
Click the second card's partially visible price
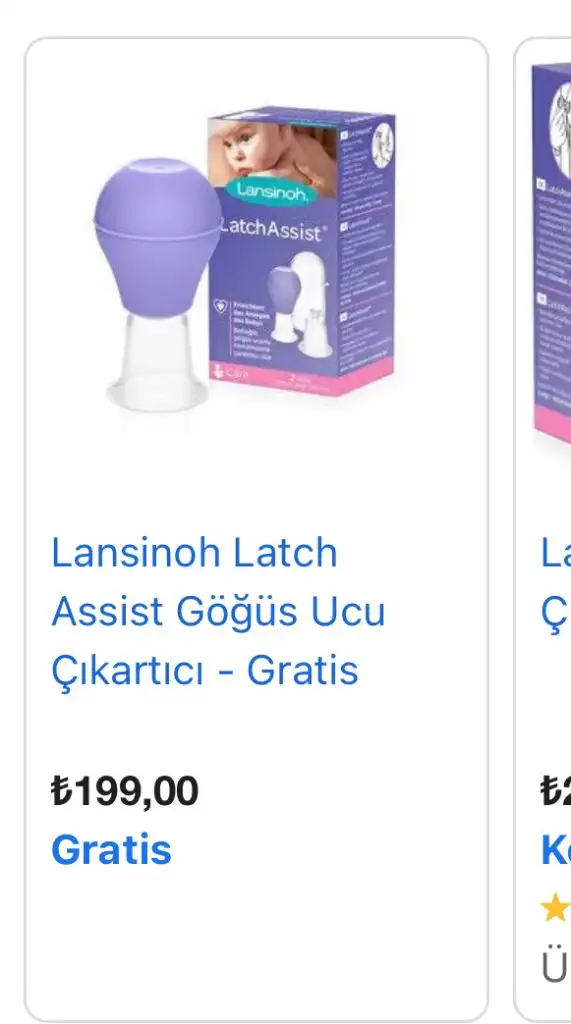click(x=555, y=791)
